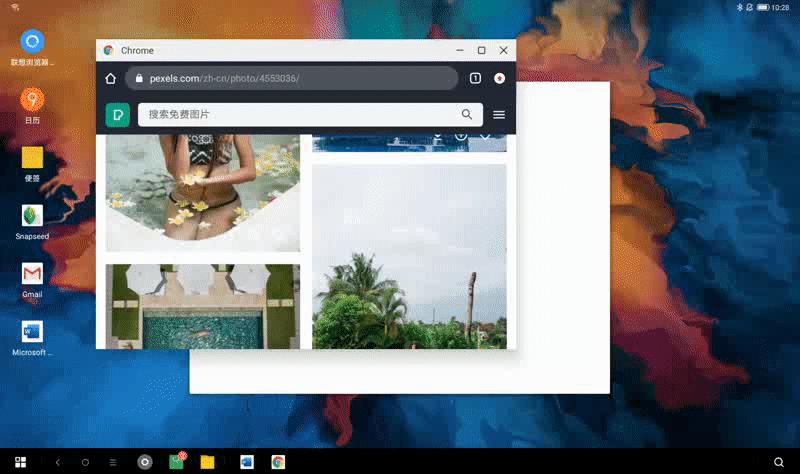Open the Snapseed desktop icon
This screenshot has width=800, height=474.
coord(32,216)
